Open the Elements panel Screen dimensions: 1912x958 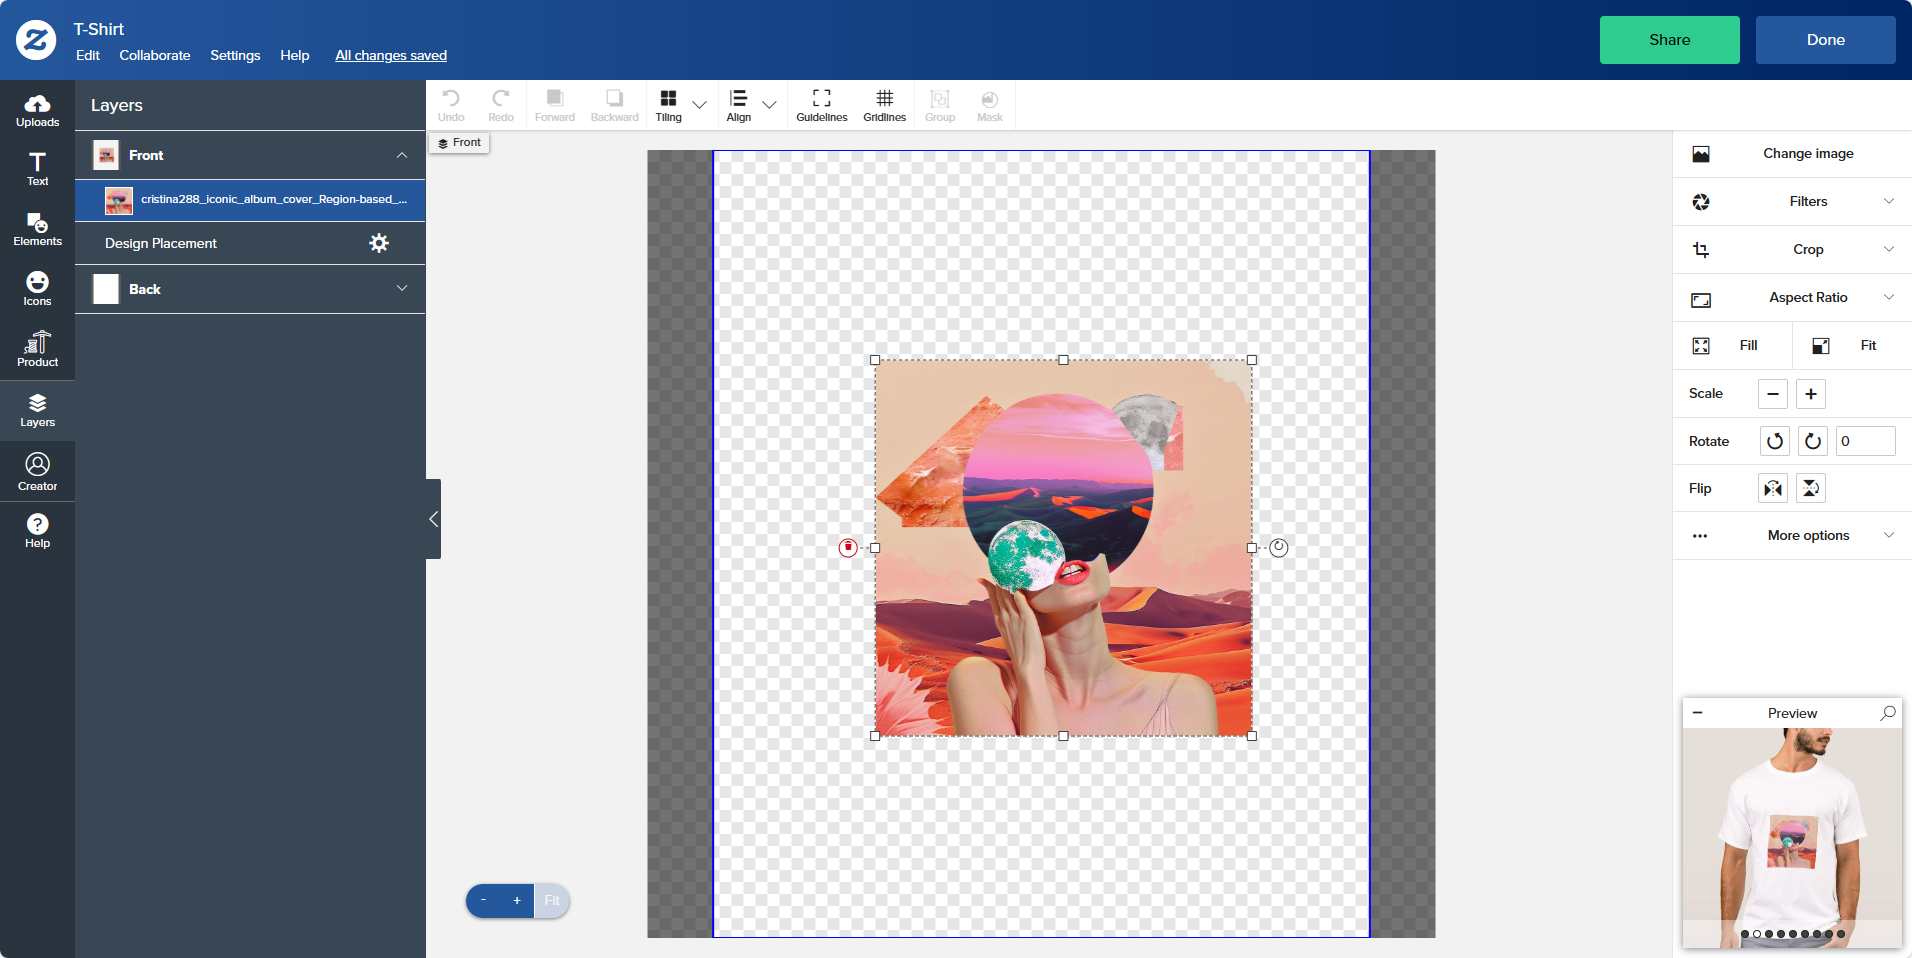tap(37, 229)
